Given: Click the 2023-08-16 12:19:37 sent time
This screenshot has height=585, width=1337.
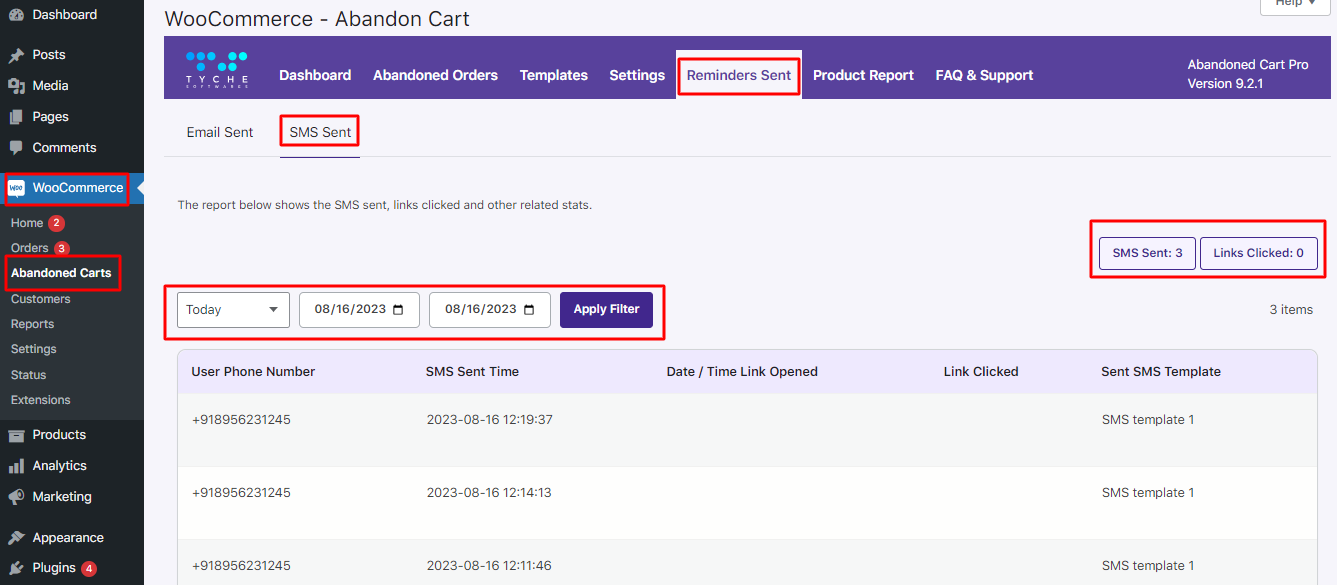Looking at the screenshot, I should (x=489, y=420).
